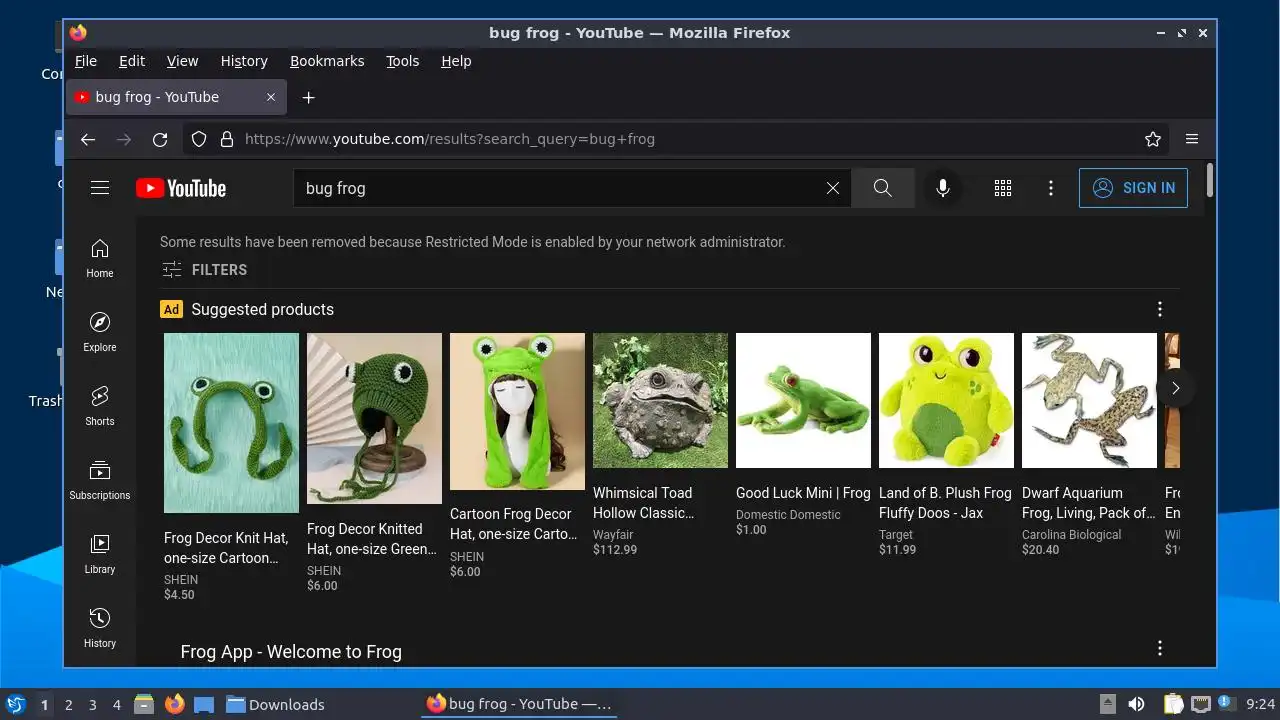Open the clipboard tray icon
Image resolution: width=1280 pixels, height=720 pixels.
pyautogui.click(x=1174, y=704)
